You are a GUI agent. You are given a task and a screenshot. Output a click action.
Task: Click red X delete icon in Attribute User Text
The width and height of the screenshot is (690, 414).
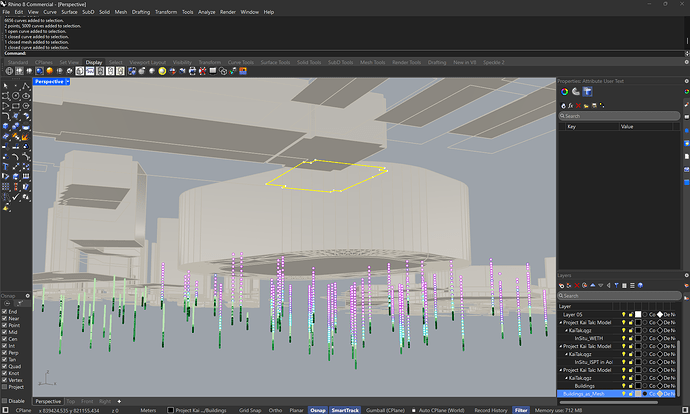(578, 106)
